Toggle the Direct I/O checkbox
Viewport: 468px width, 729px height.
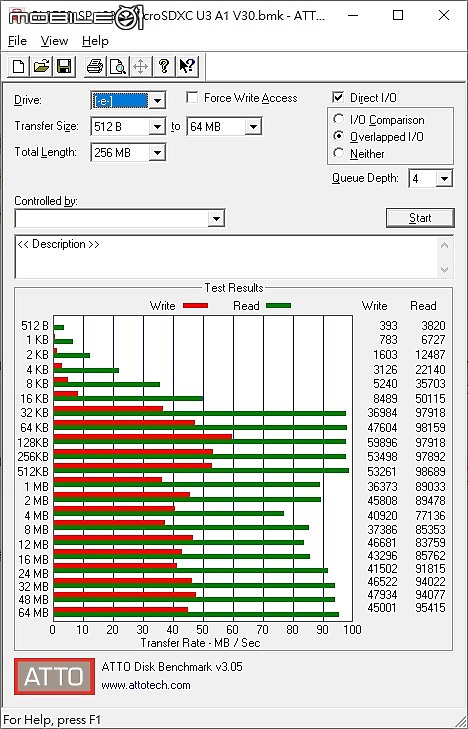(x=338, y=97)
